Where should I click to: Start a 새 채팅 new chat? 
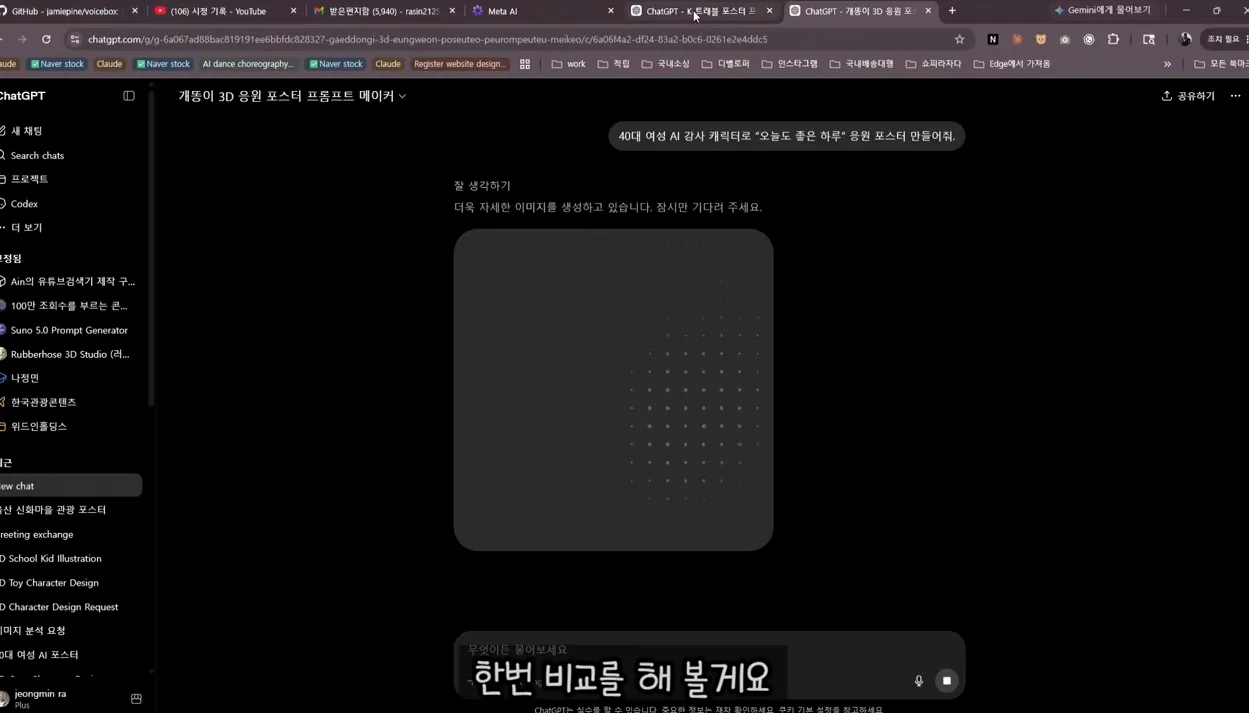point(22,131)
